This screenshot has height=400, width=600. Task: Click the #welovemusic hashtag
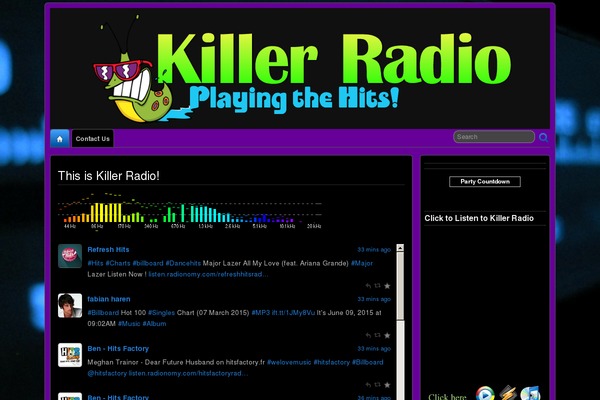point(289,362)
